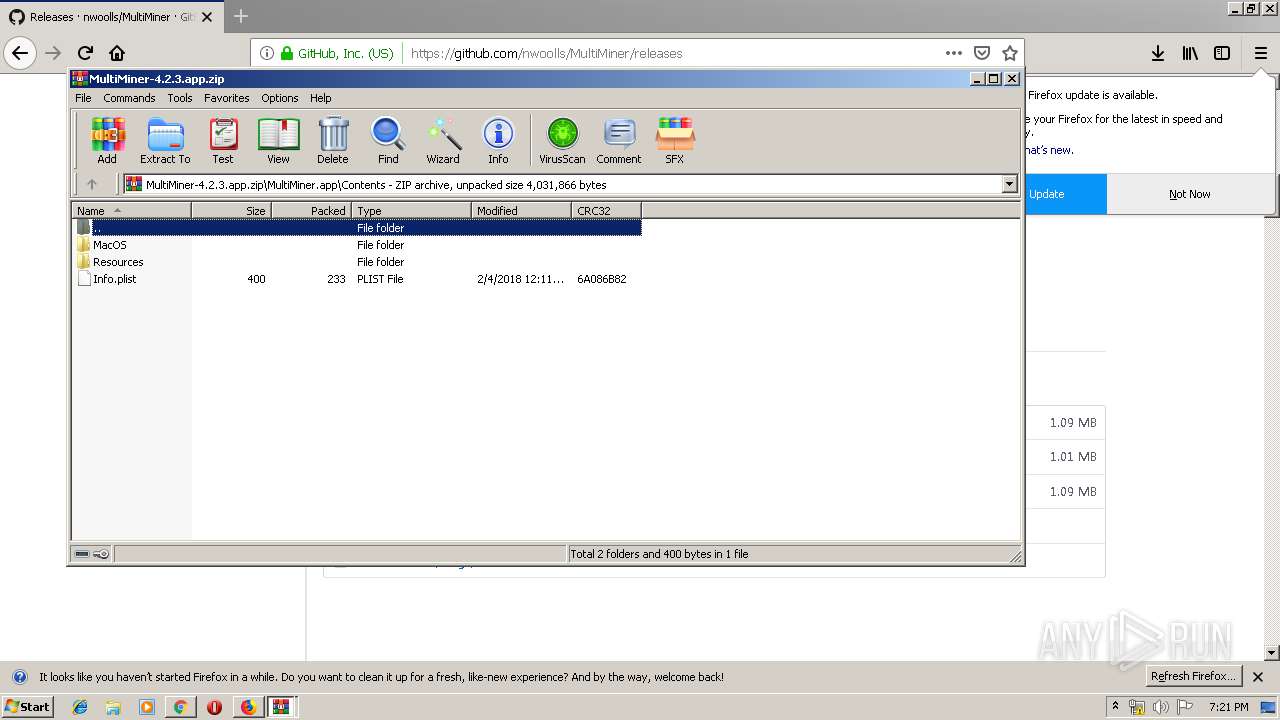Switch to Firefox in the taskbar

point(248,707)
